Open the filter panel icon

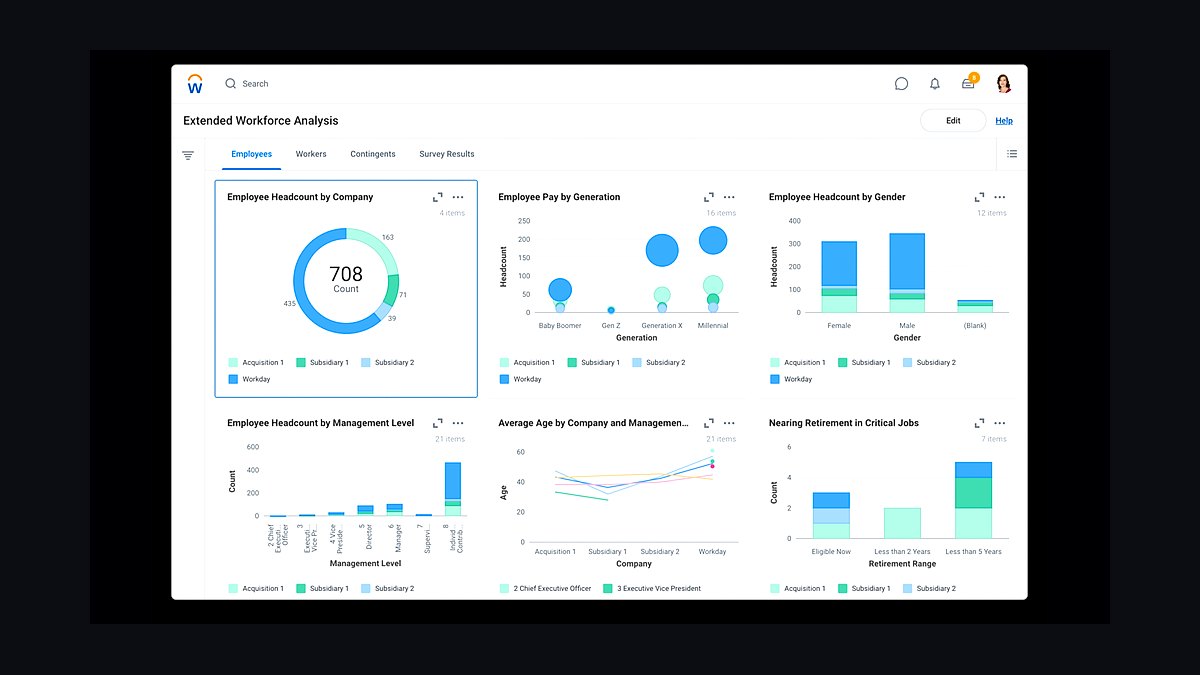(188, 155)
